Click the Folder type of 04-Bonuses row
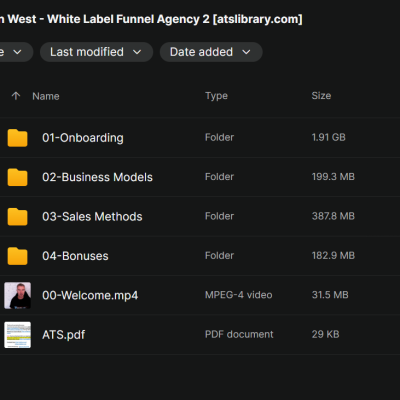This screenshot has height=400, width=400. 219,255
